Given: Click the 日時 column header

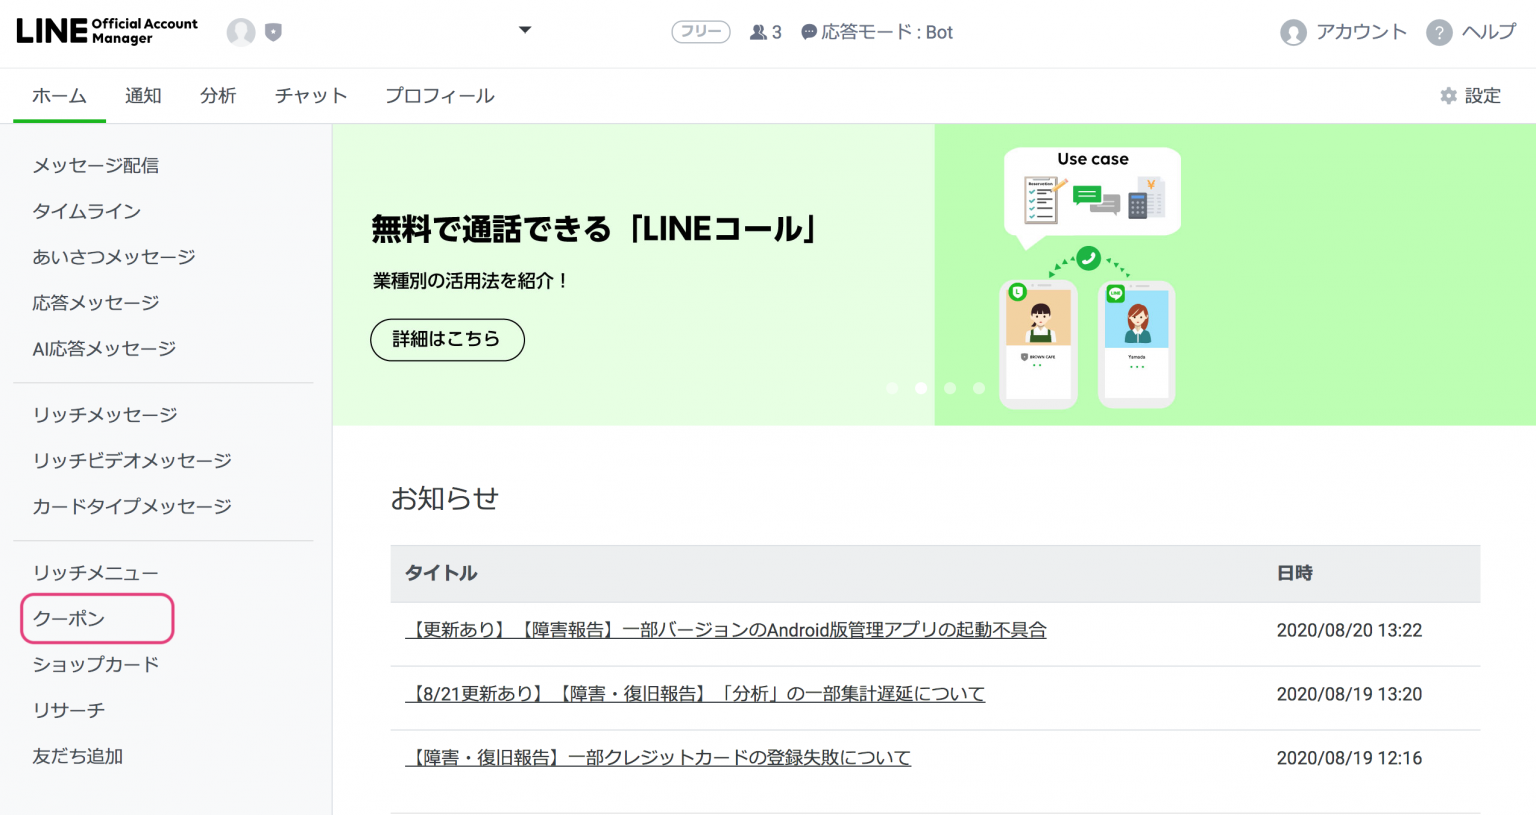Looking at the screenshot, I should pos(1295,574).
